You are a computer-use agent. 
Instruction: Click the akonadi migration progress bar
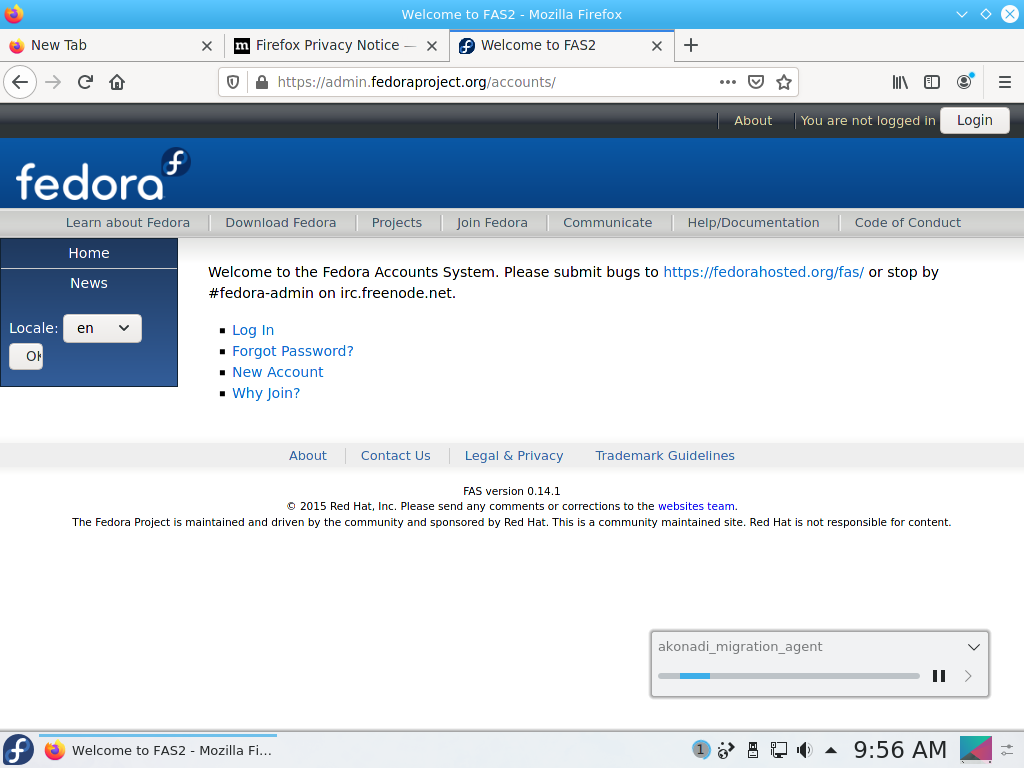pos(789,676)
